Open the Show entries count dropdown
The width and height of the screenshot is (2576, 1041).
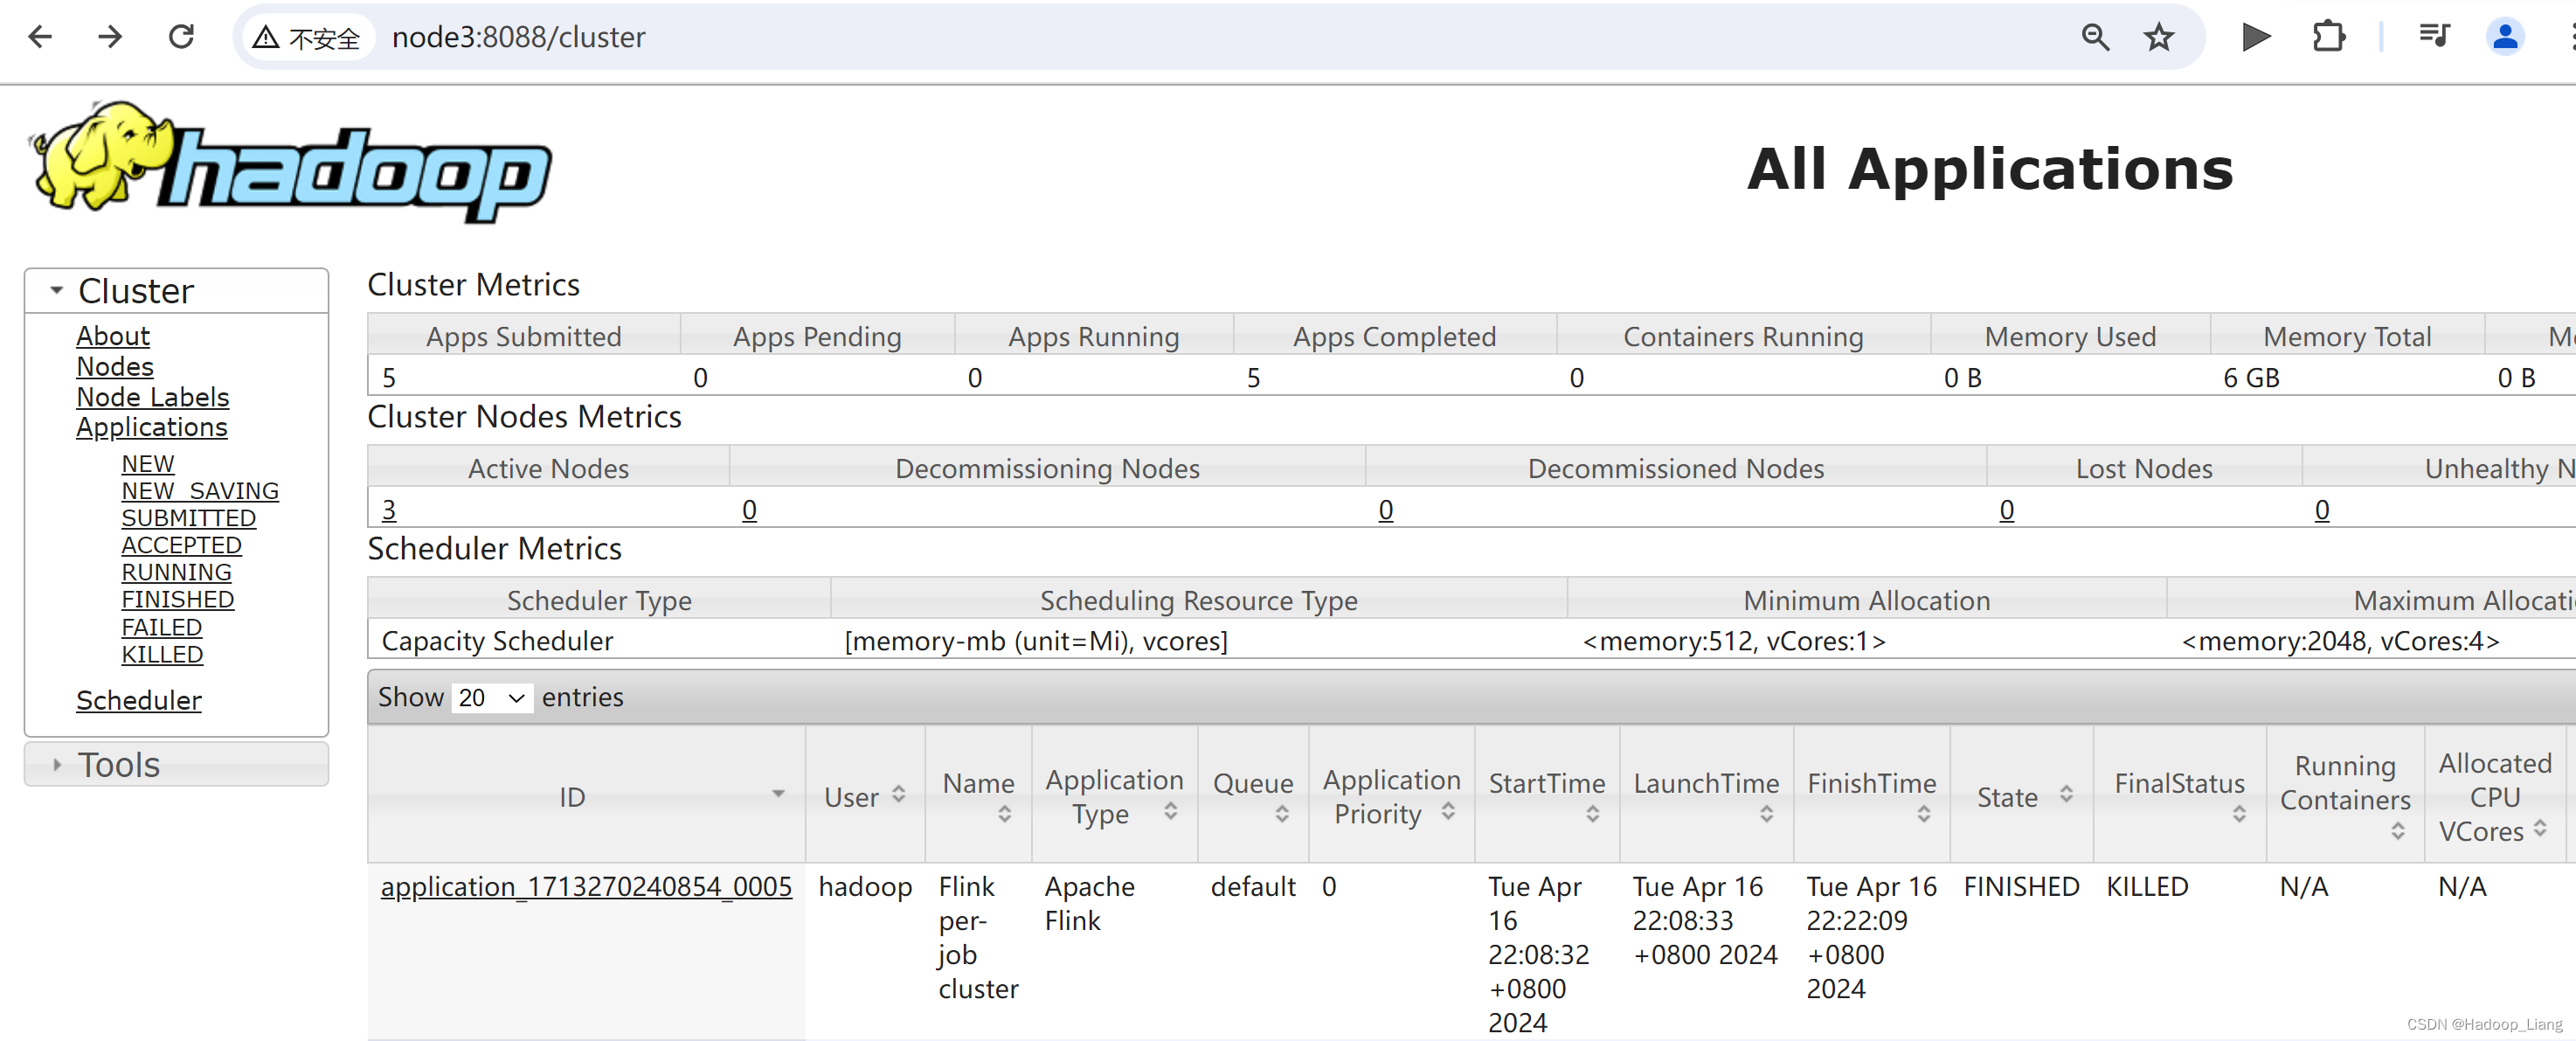[492, 698]
